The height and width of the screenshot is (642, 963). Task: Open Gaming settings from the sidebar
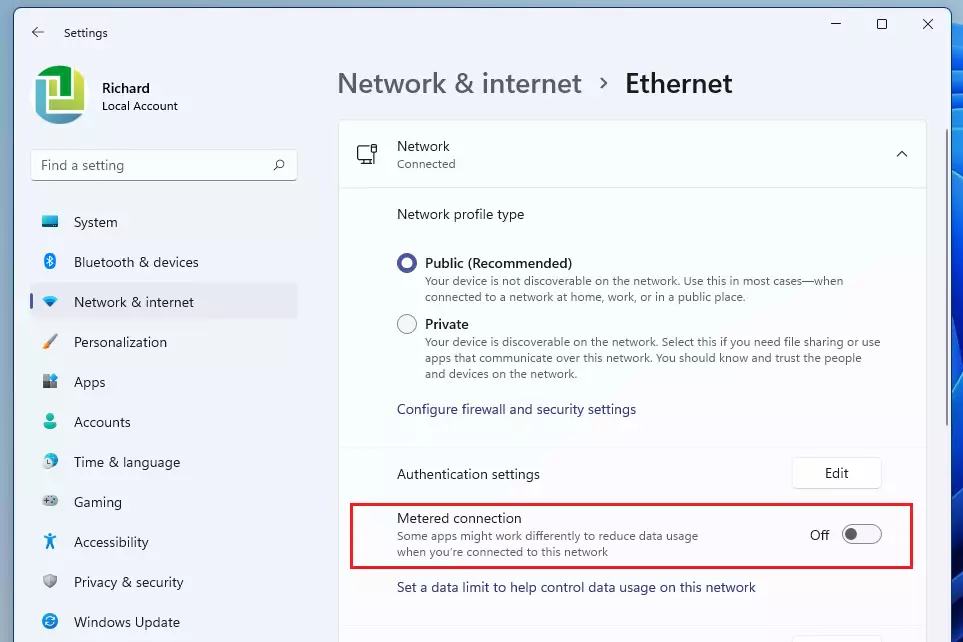[96, 502]
